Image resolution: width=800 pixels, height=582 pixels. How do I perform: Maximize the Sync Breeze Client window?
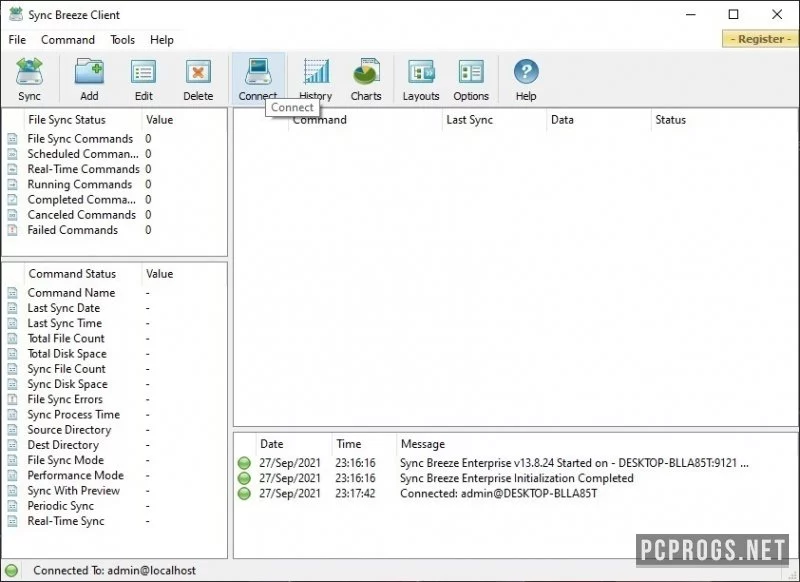point(734,14)
